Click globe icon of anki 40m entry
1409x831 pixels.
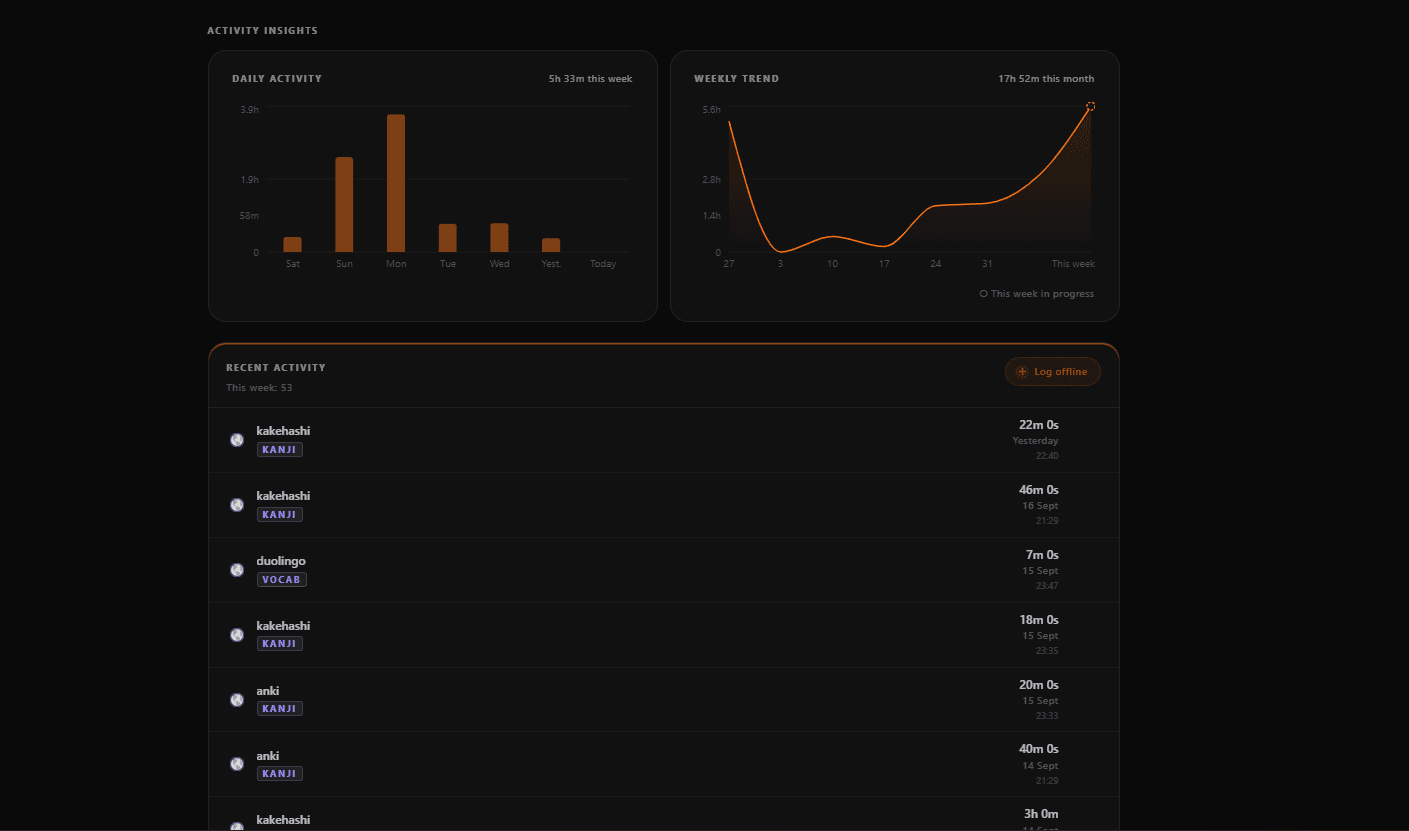(x=237, y=764)
